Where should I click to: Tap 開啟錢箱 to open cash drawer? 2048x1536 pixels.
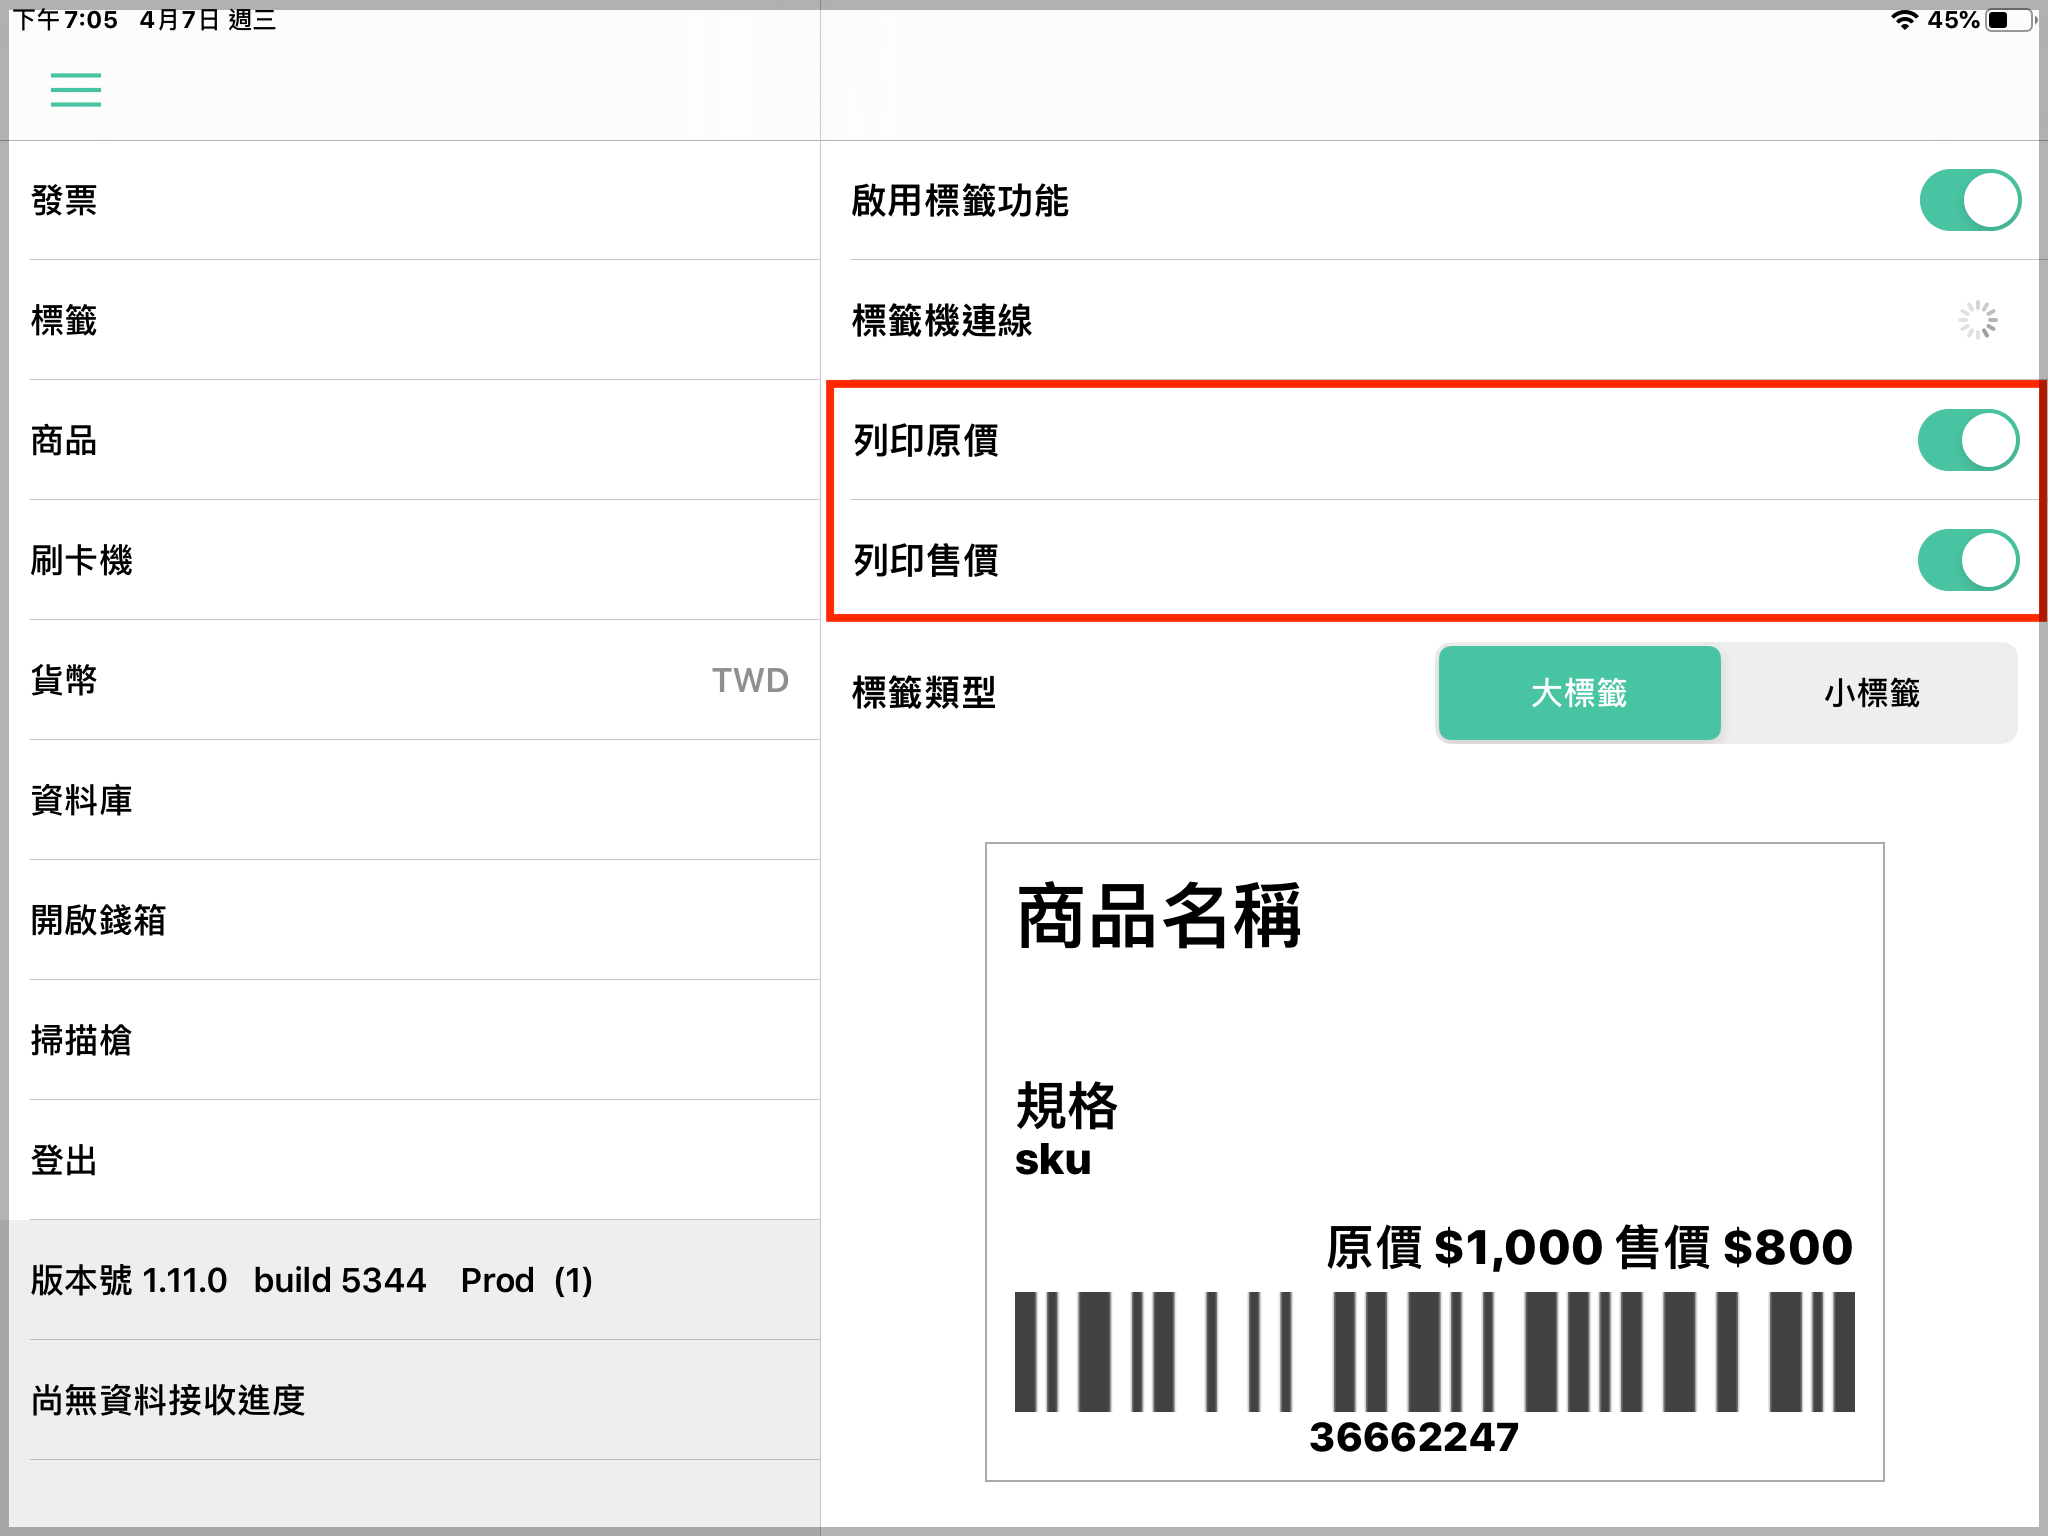click(415, 920)
